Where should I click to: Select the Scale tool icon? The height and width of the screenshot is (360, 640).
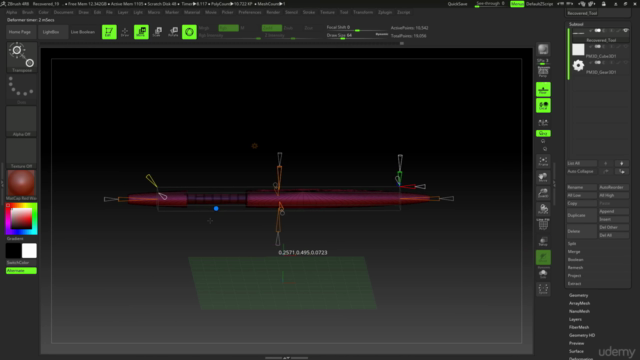(x=157, y=32)
